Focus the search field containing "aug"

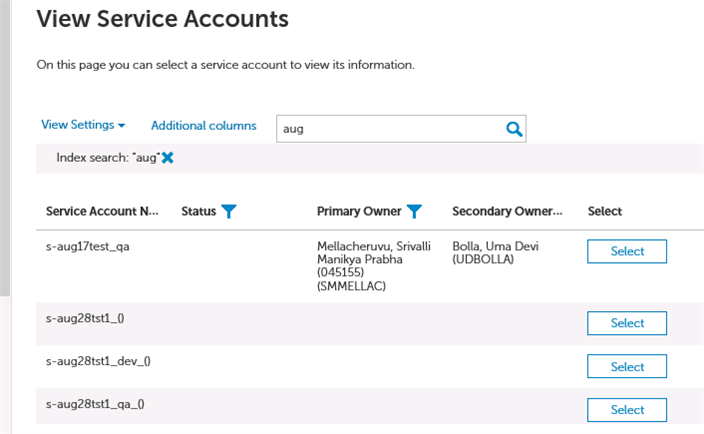[391, 129]
